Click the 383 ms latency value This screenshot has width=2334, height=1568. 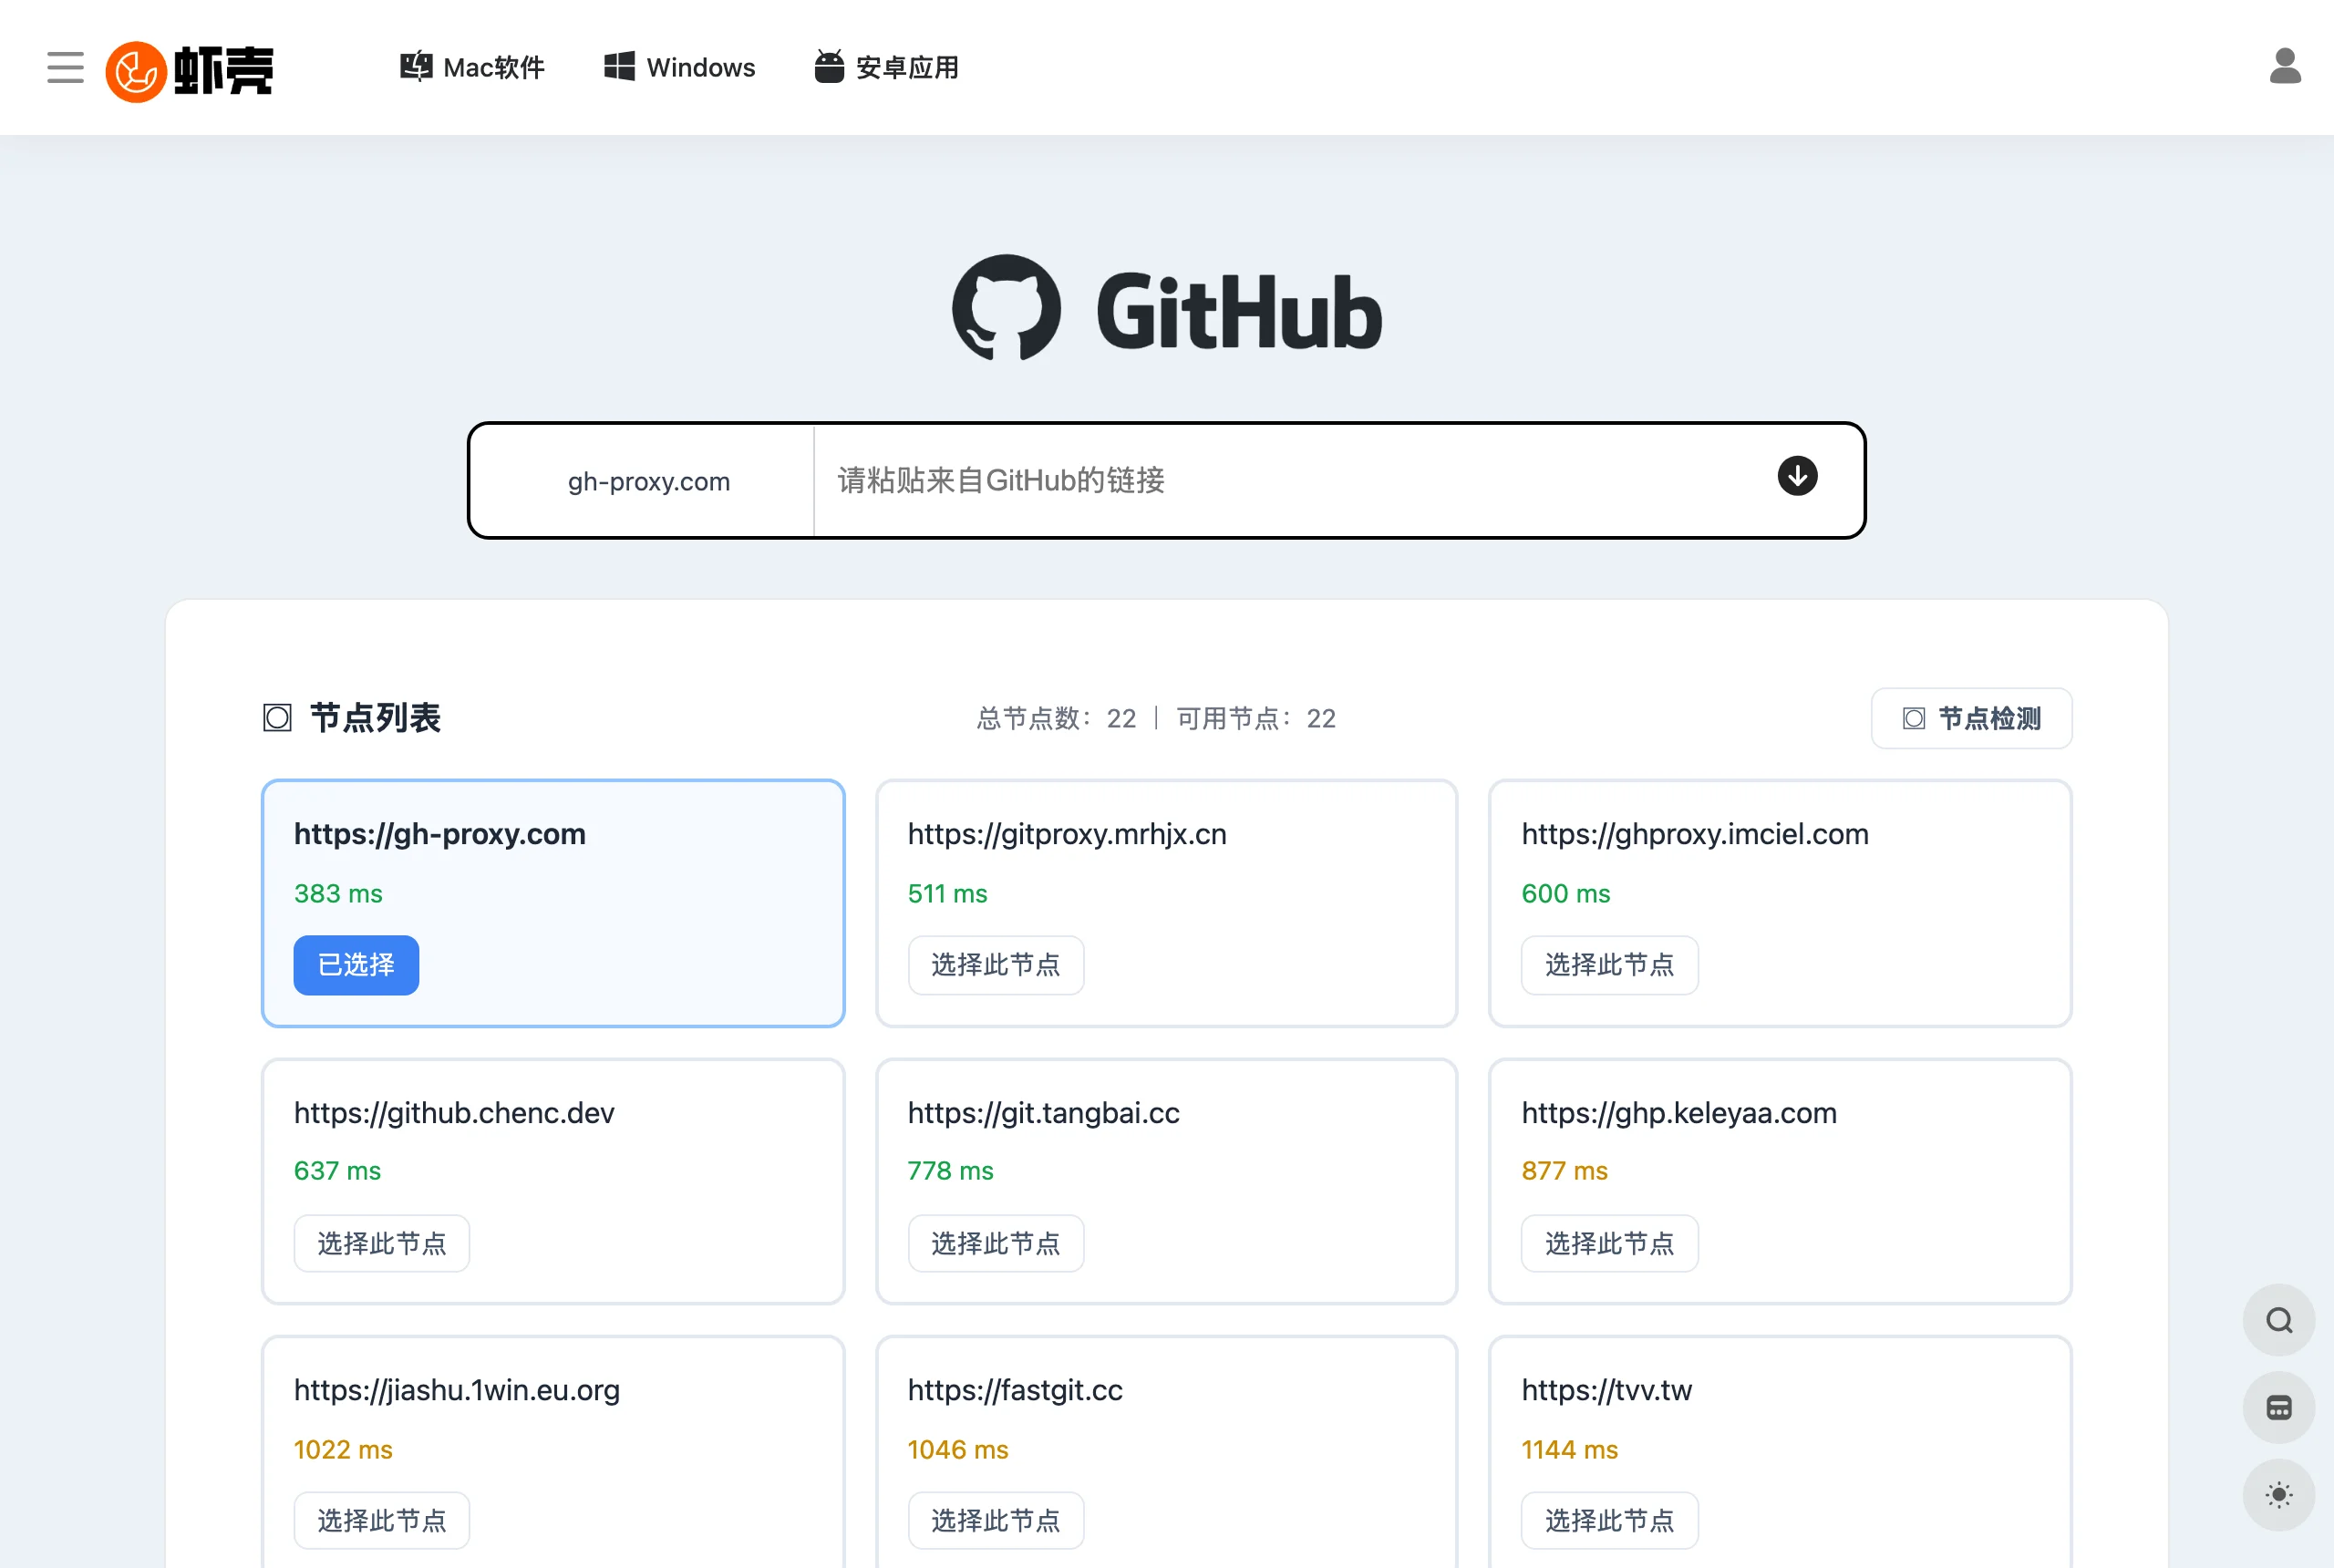[x=338, y=893]
